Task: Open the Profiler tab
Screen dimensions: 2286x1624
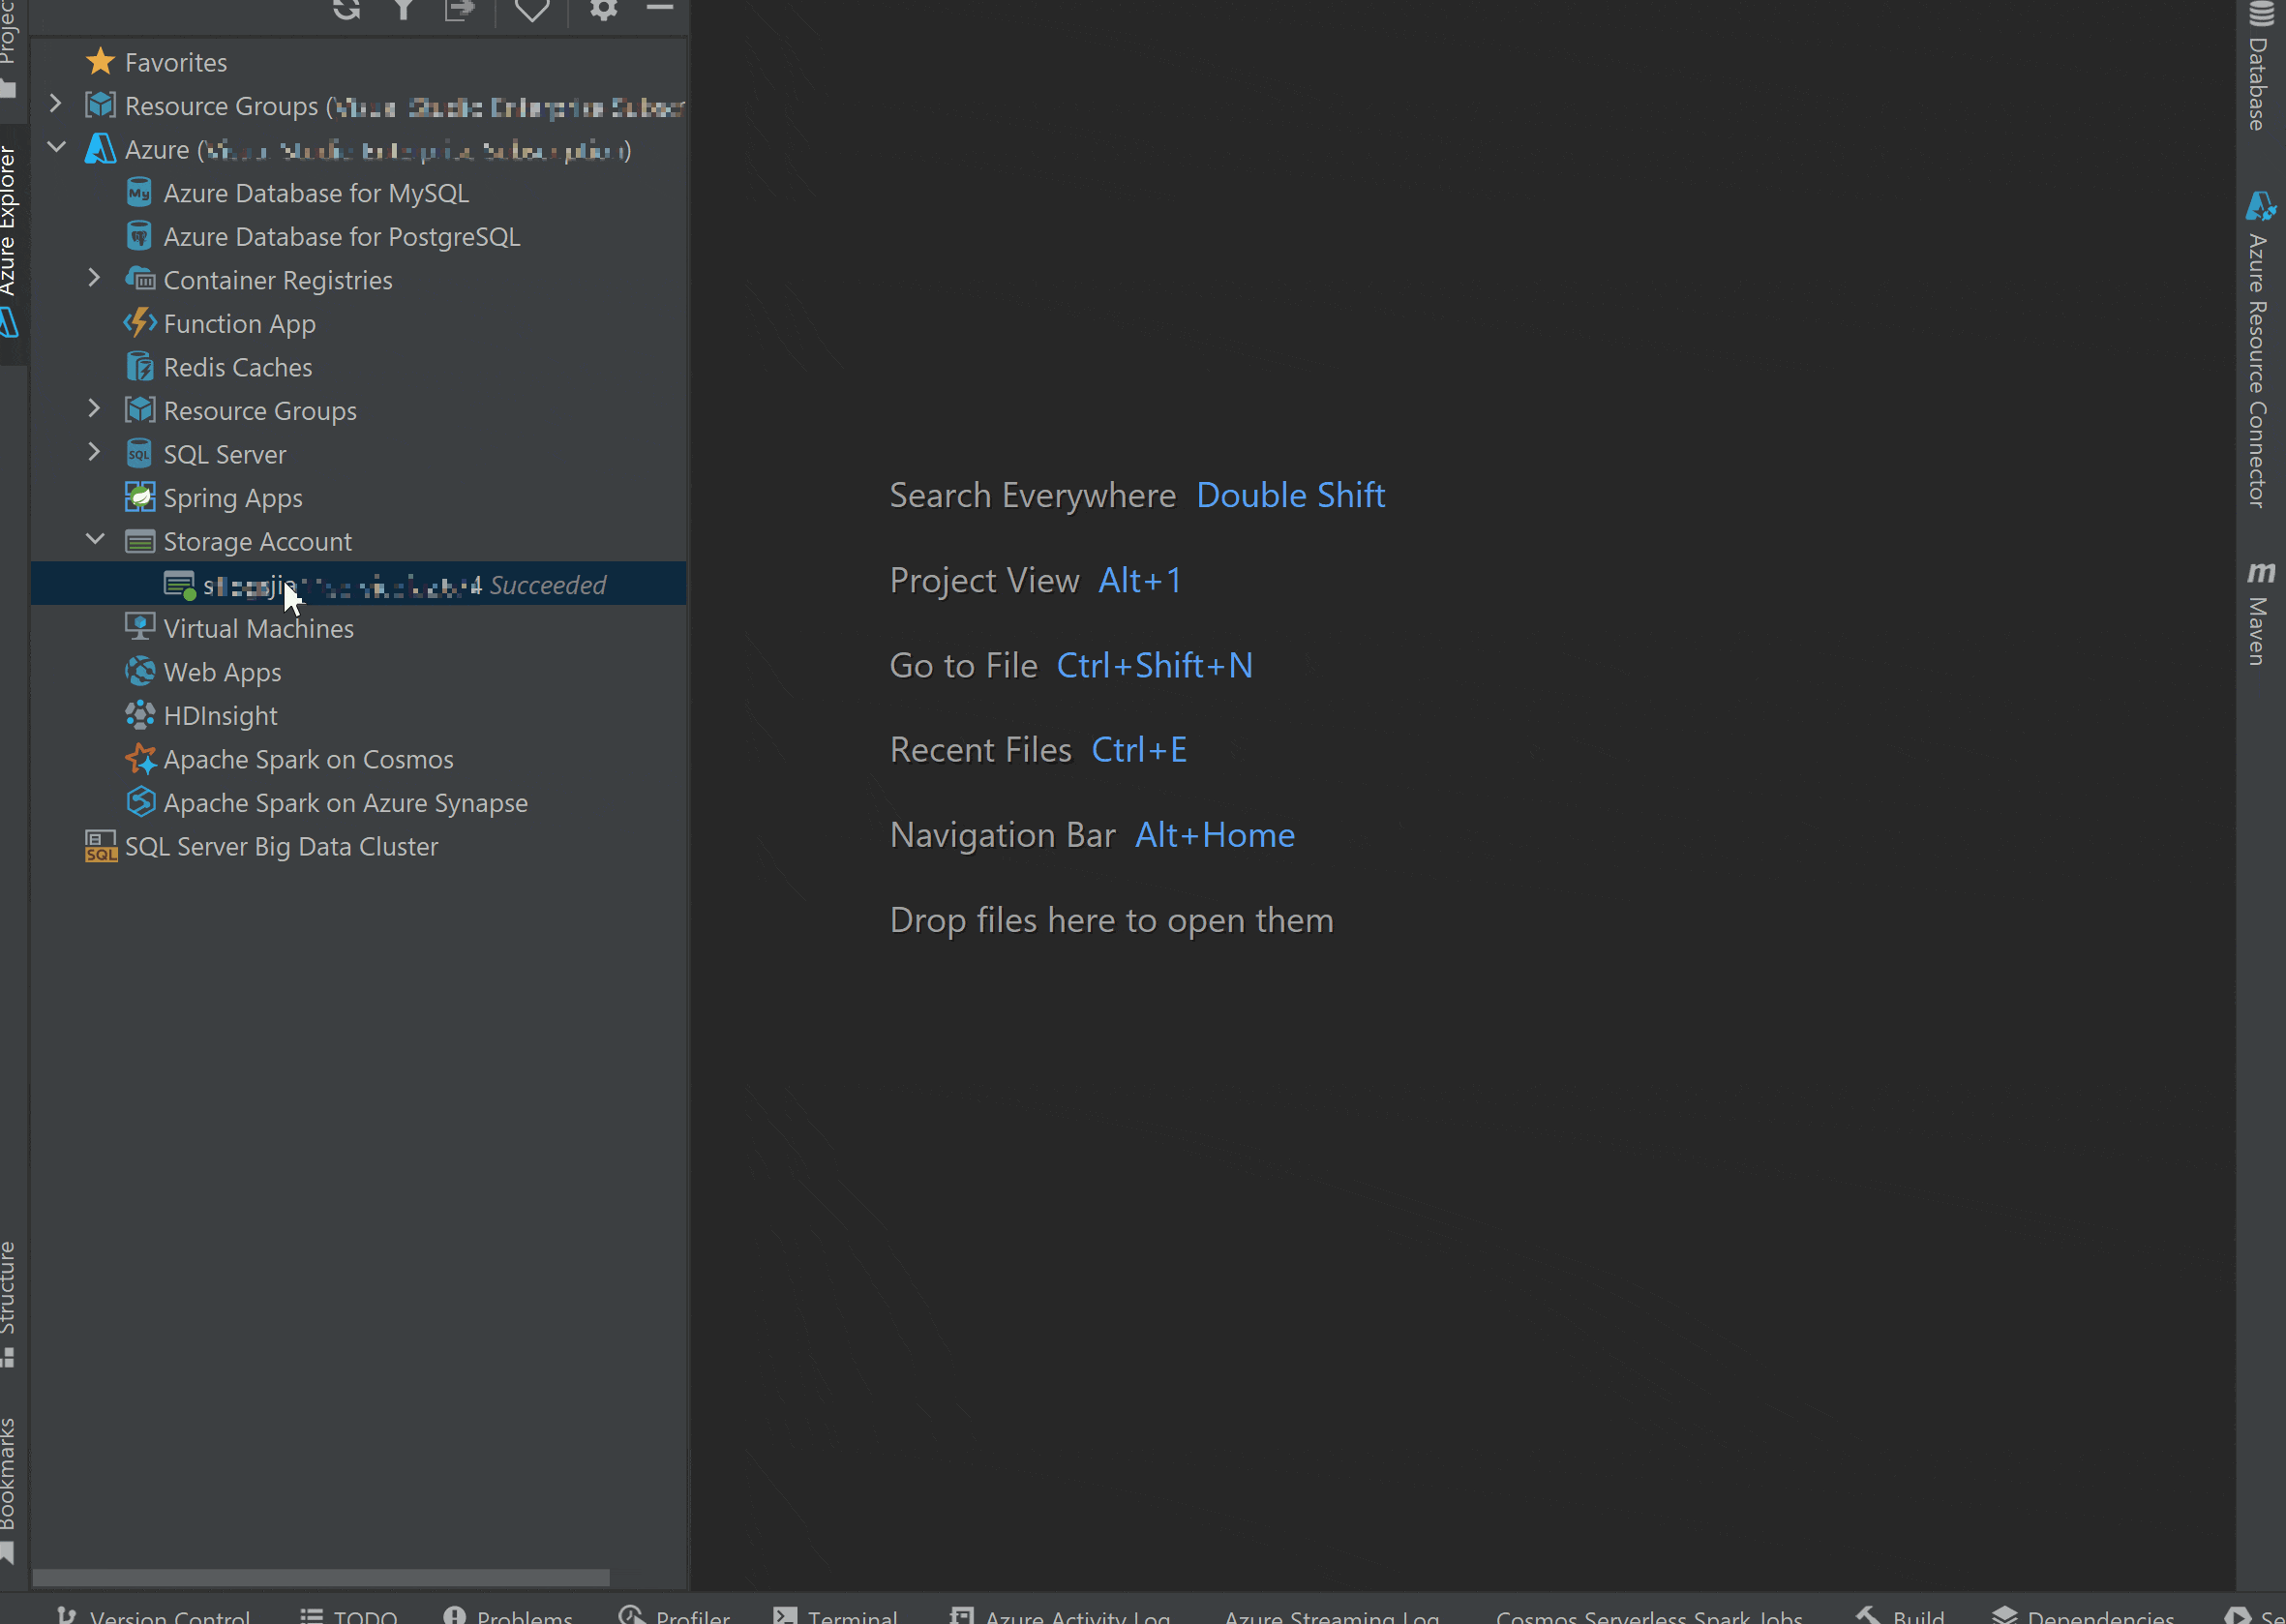Action: point(675,1614)
